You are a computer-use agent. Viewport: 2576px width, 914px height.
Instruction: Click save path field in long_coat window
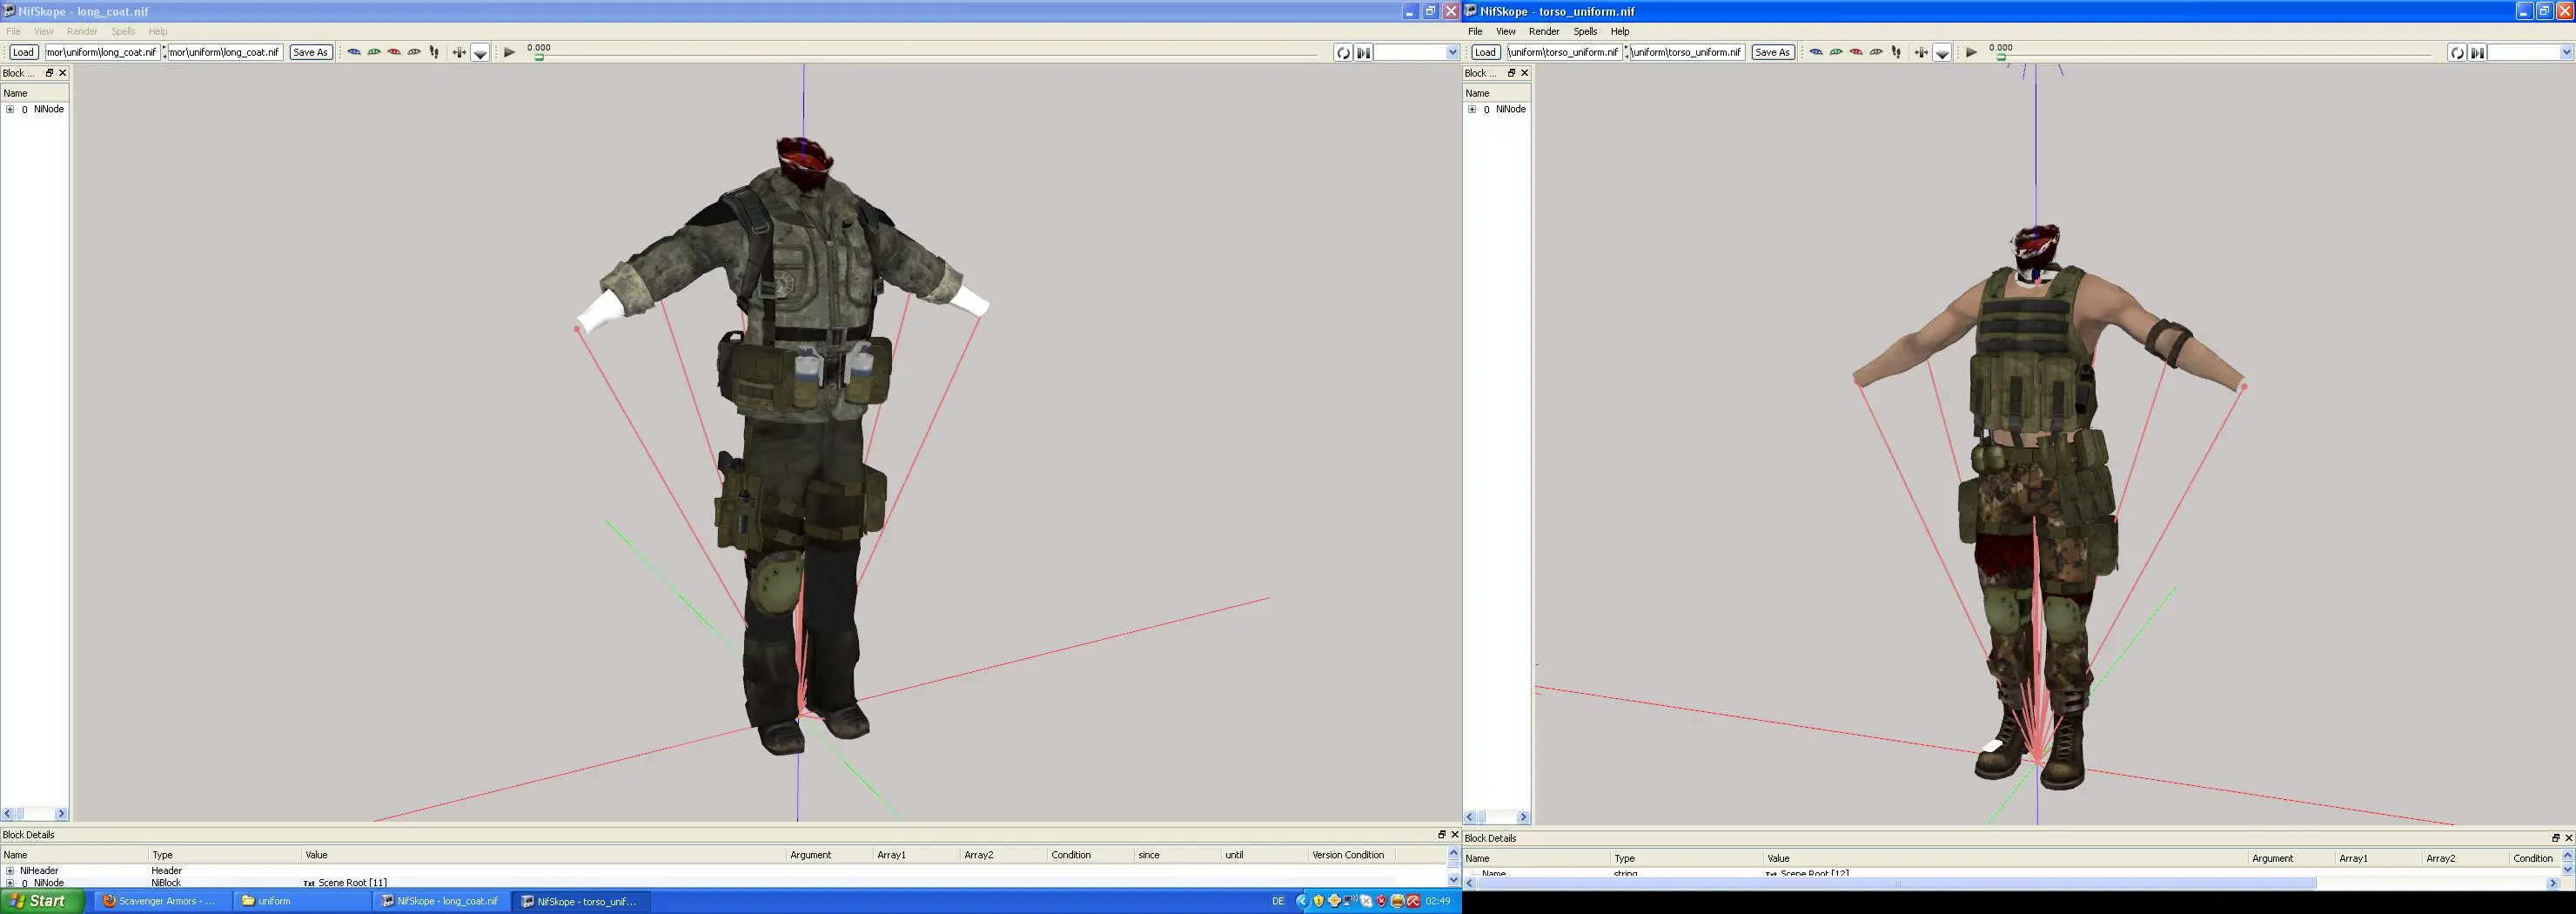point(225,52)
